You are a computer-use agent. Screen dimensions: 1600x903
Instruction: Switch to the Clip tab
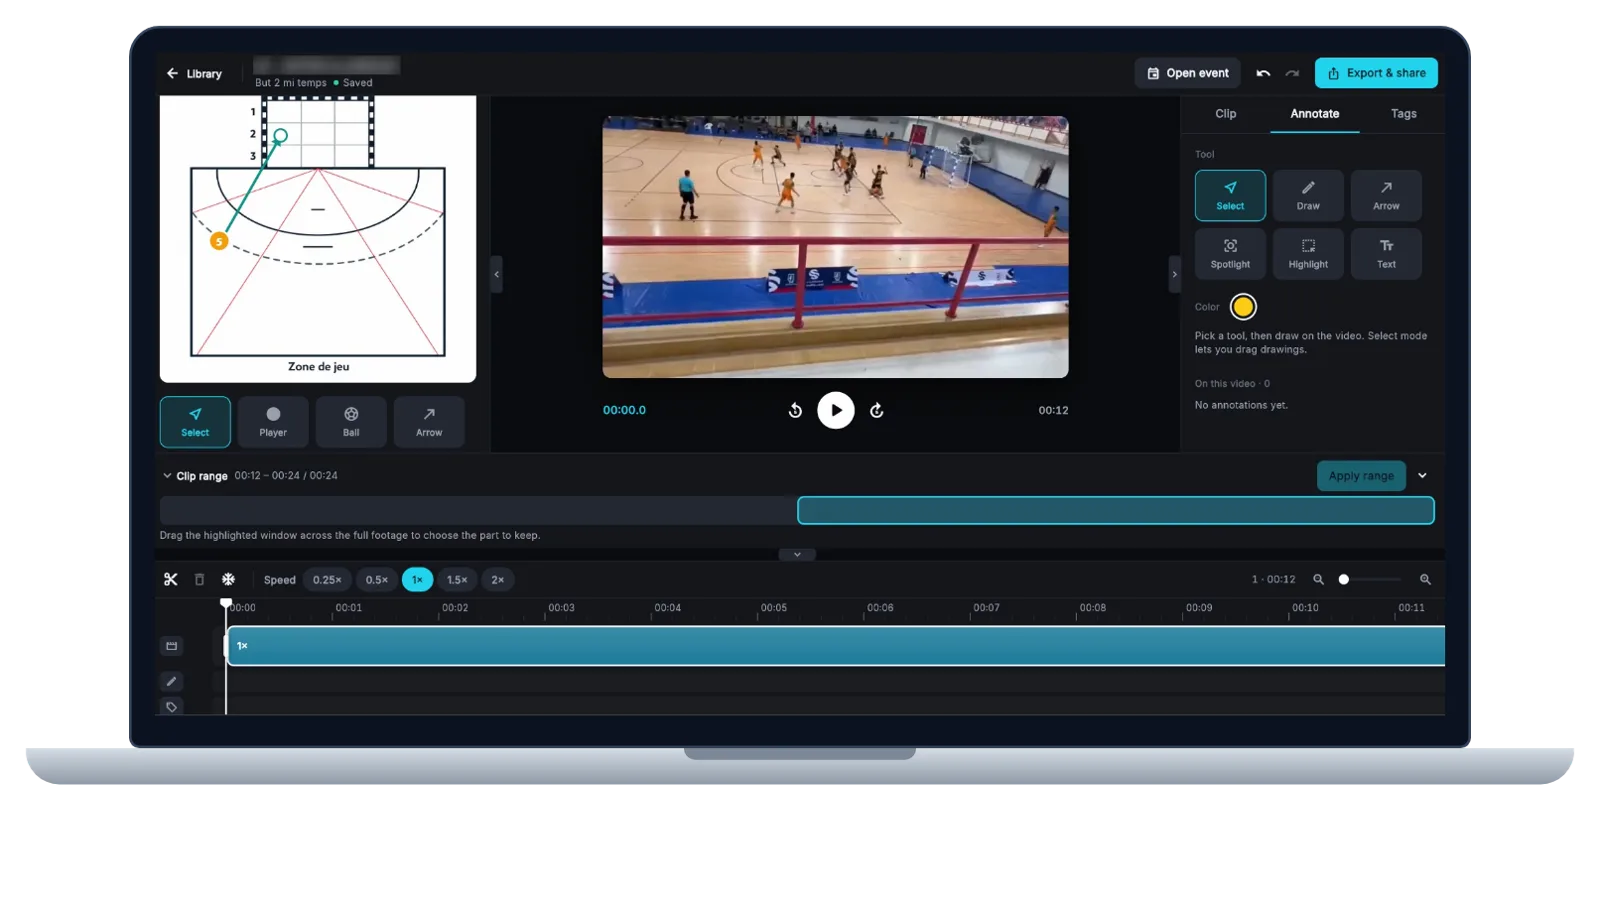1225,114
